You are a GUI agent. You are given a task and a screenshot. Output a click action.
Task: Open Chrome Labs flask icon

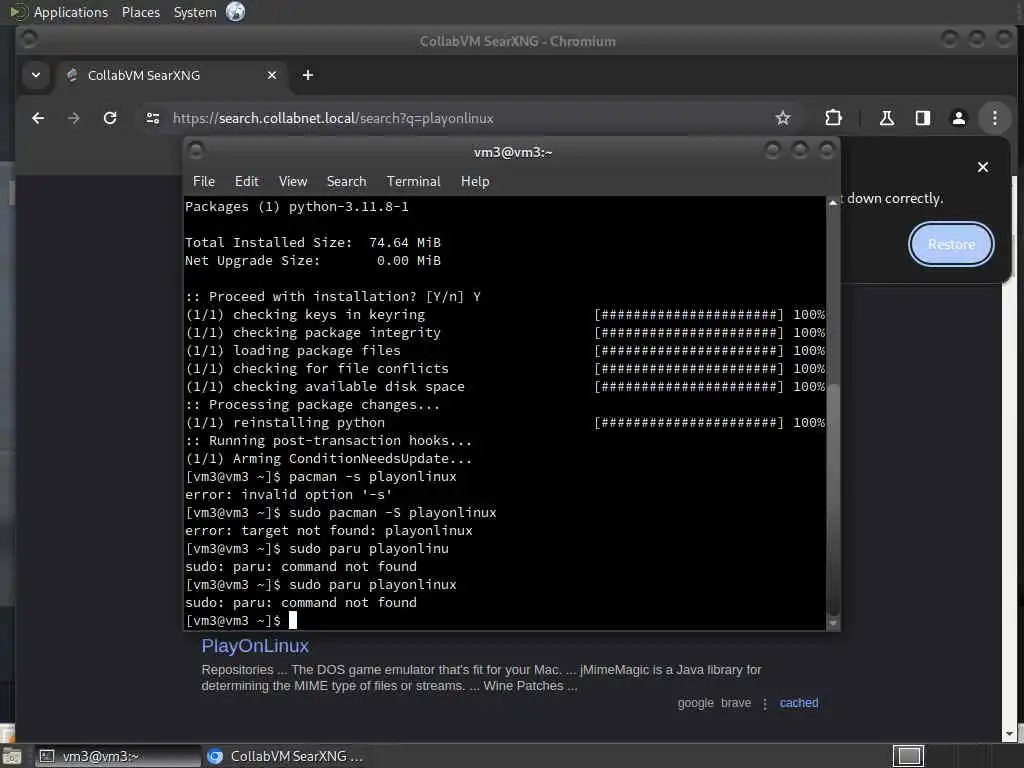(886, 118)
